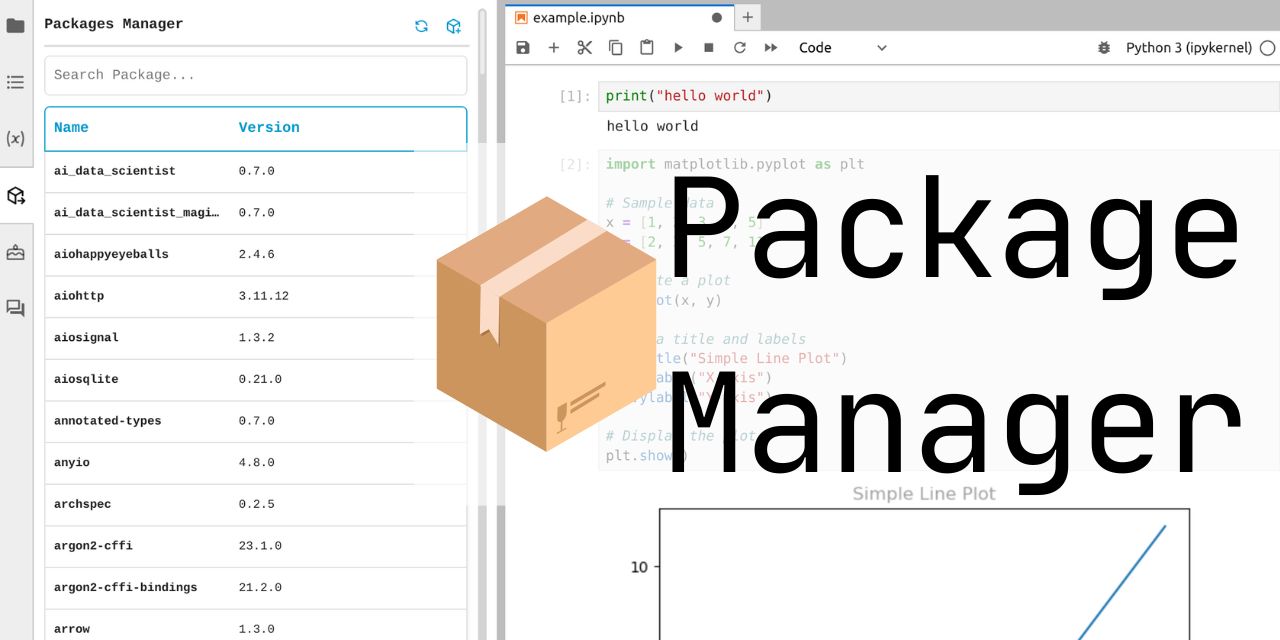
Task: Interrupt the kernel with the stop button
Action: click(x=708, y=47)
